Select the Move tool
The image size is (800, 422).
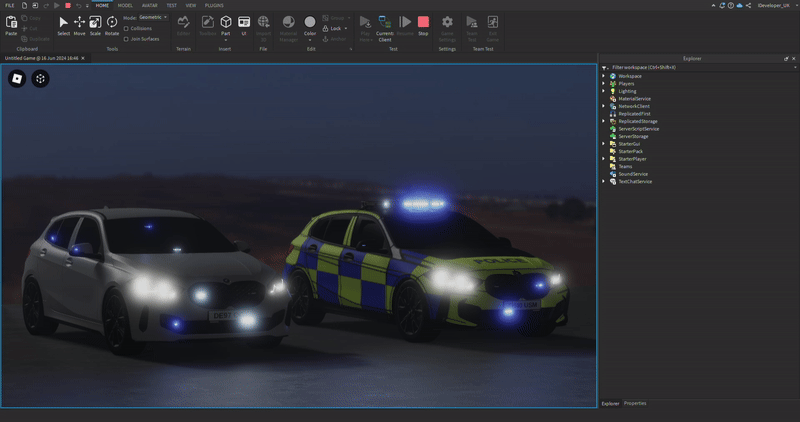coord(79,24)
